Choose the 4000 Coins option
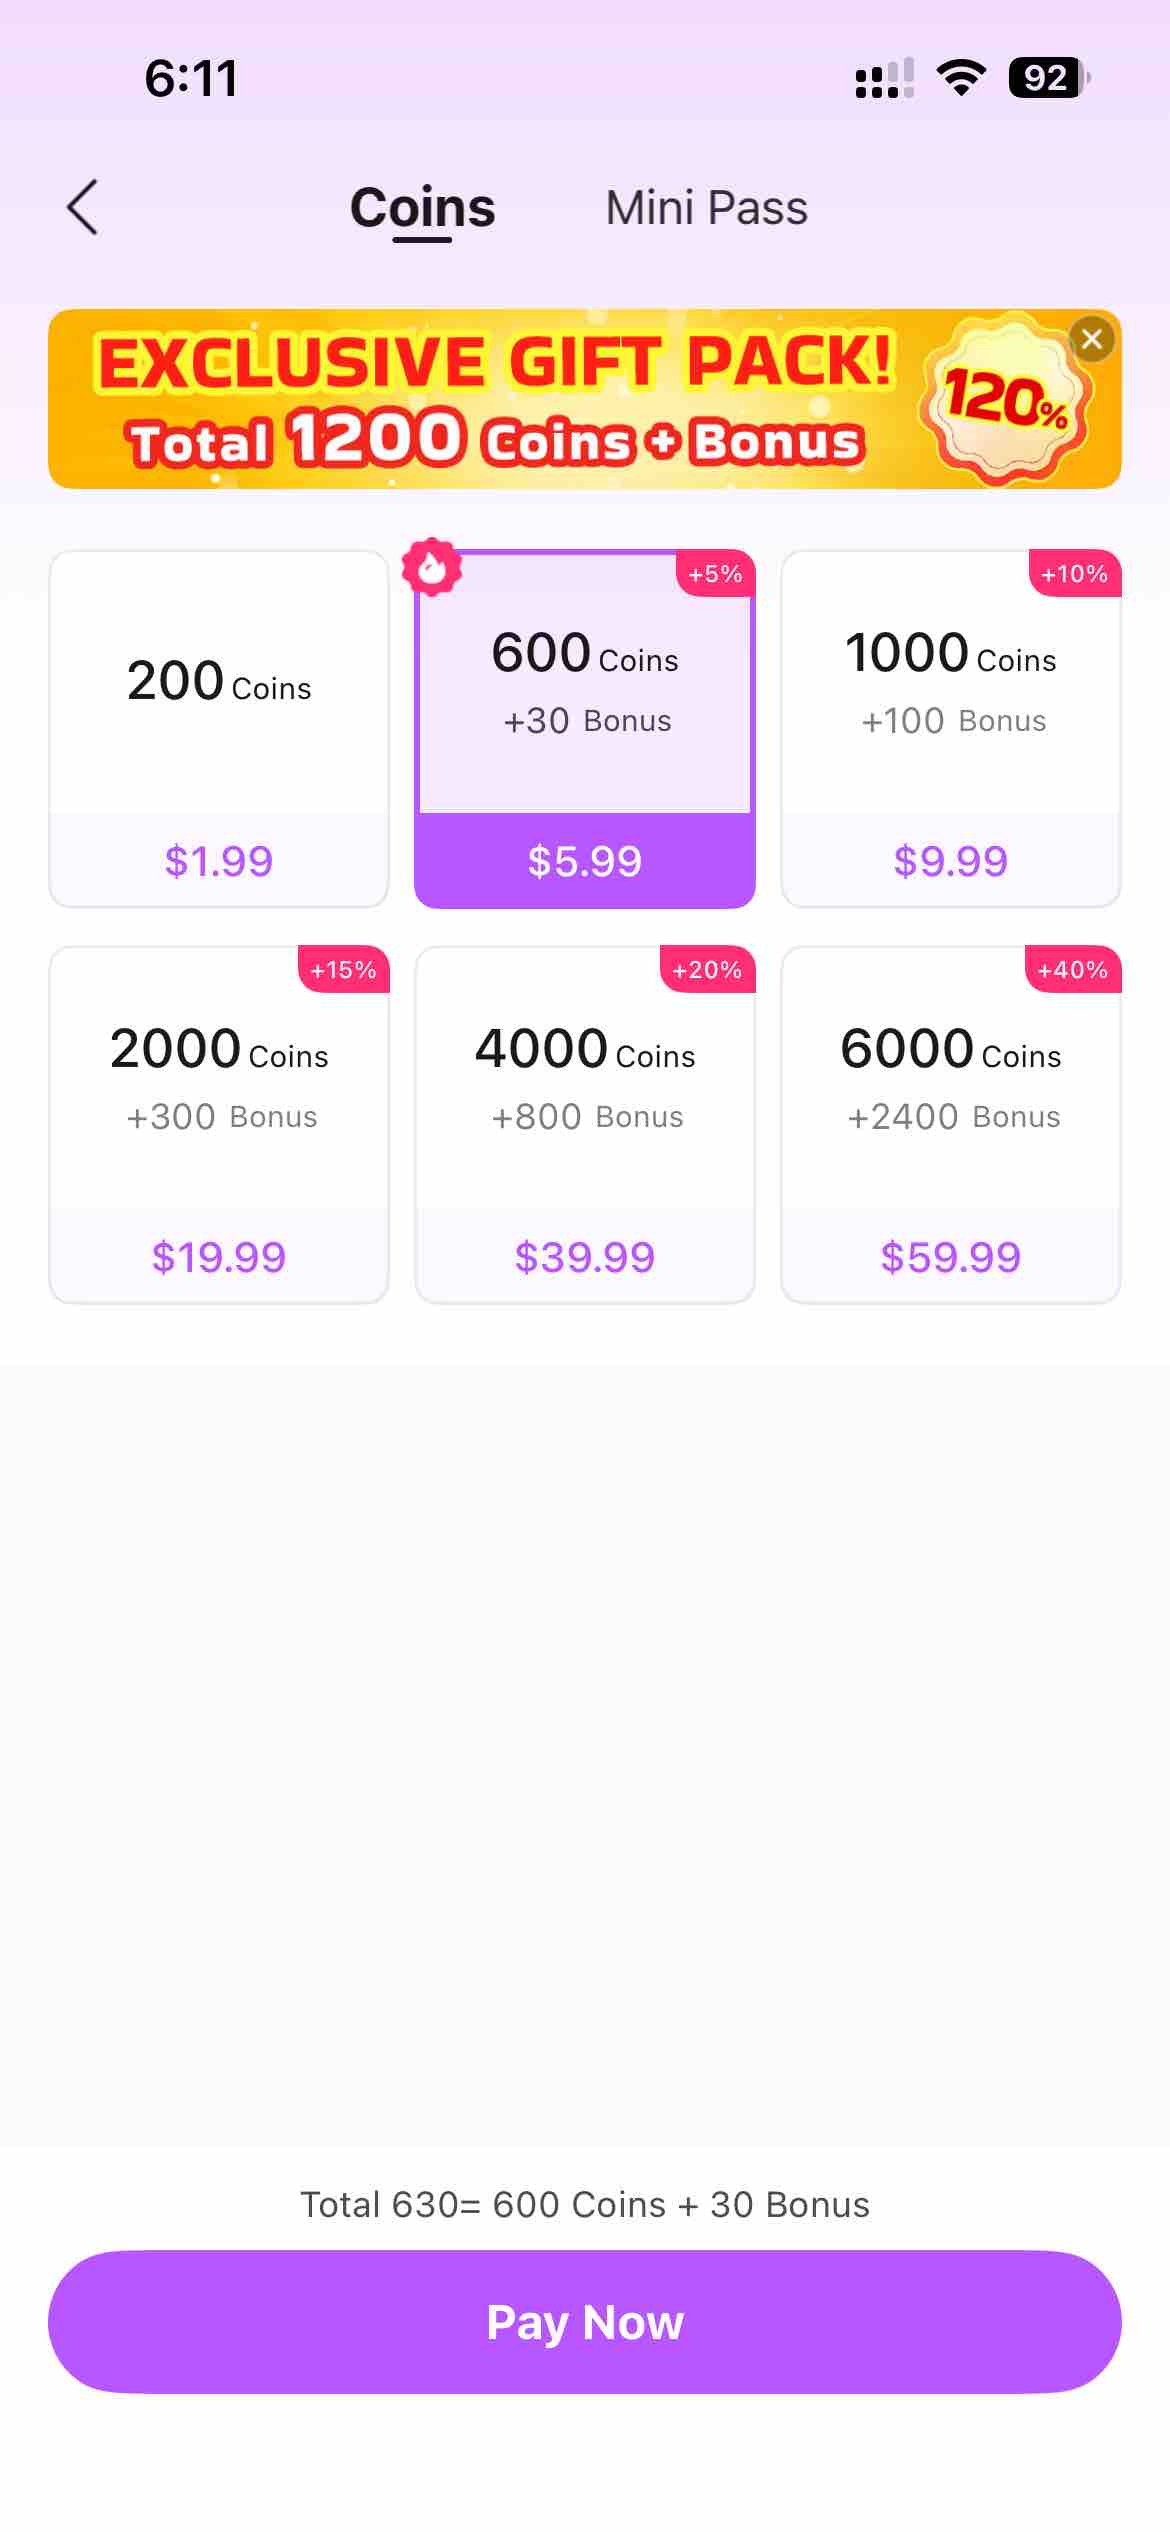 [585, 1124]
